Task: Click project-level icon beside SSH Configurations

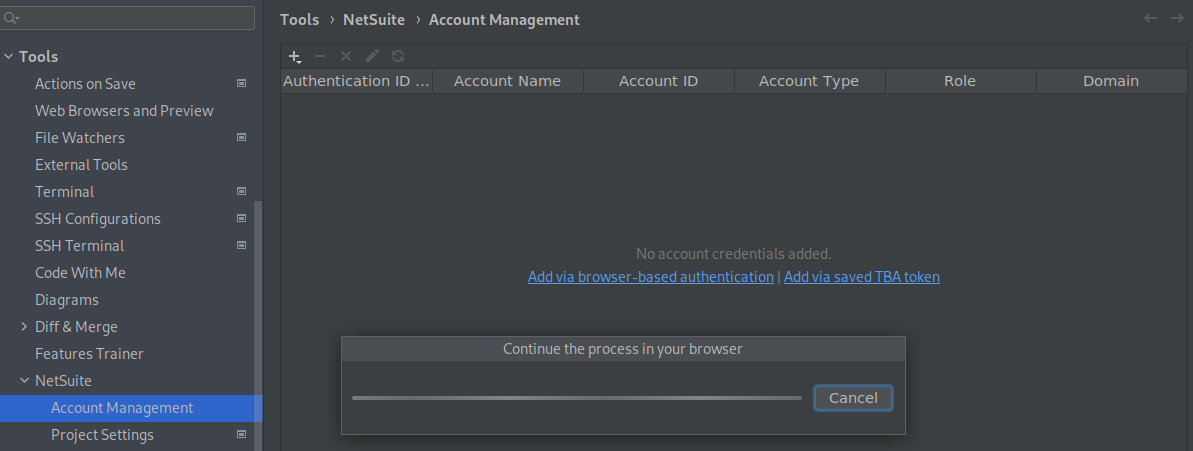Action: (241, 218)
